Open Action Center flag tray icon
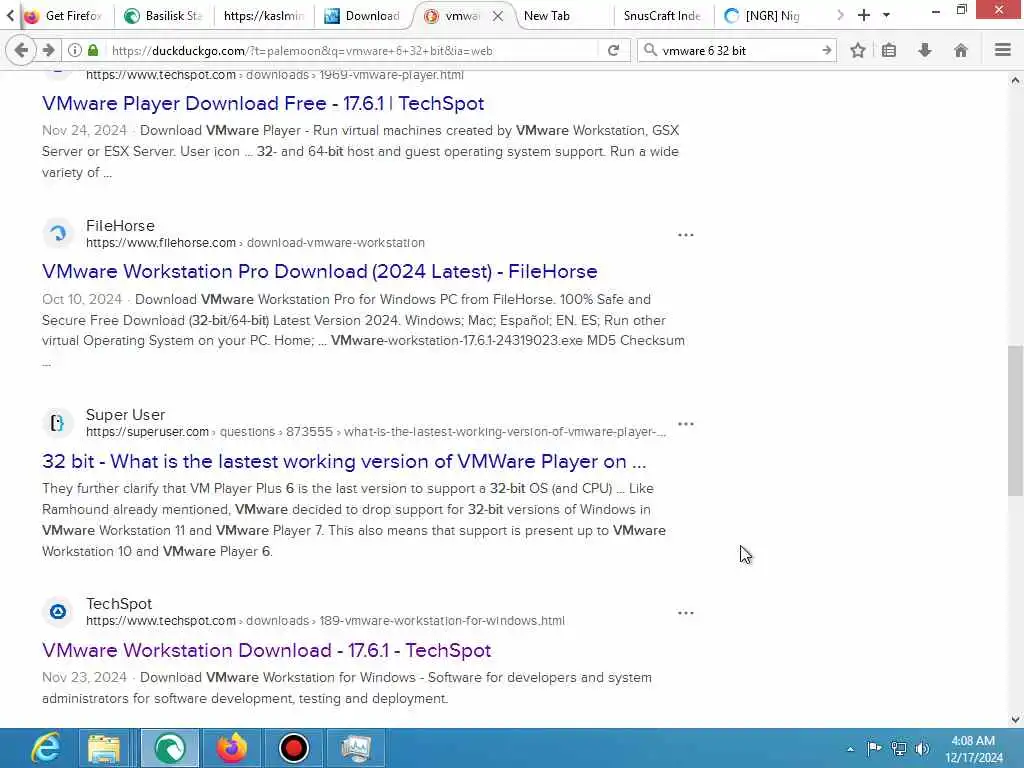This screenshot has height=768, width=1024. pos(874,748)
